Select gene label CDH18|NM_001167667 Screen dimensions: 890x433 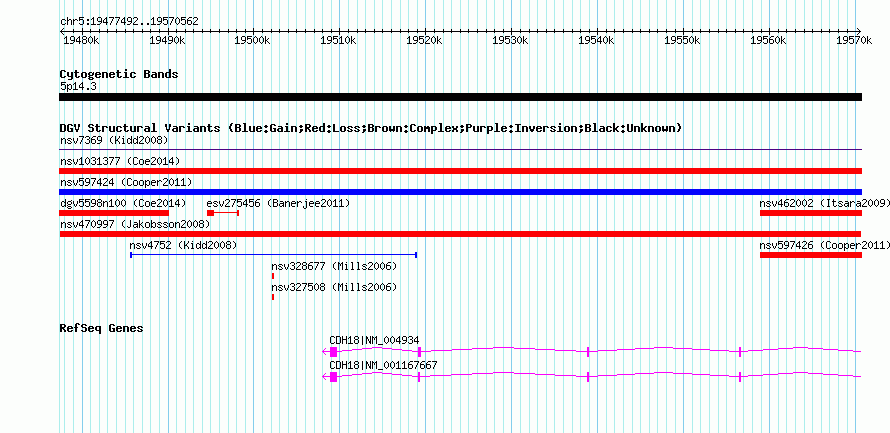[383, 365]
